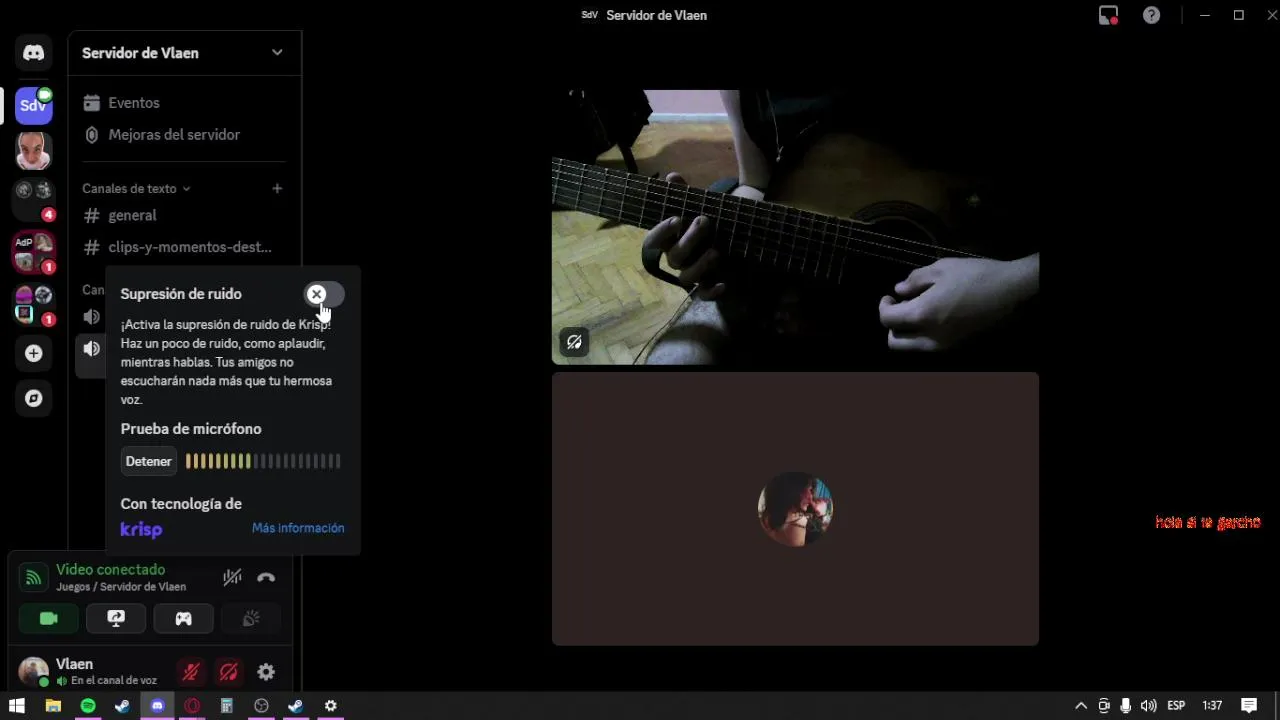
Task: Open the AdP server folder
Action: coord(33,252)
